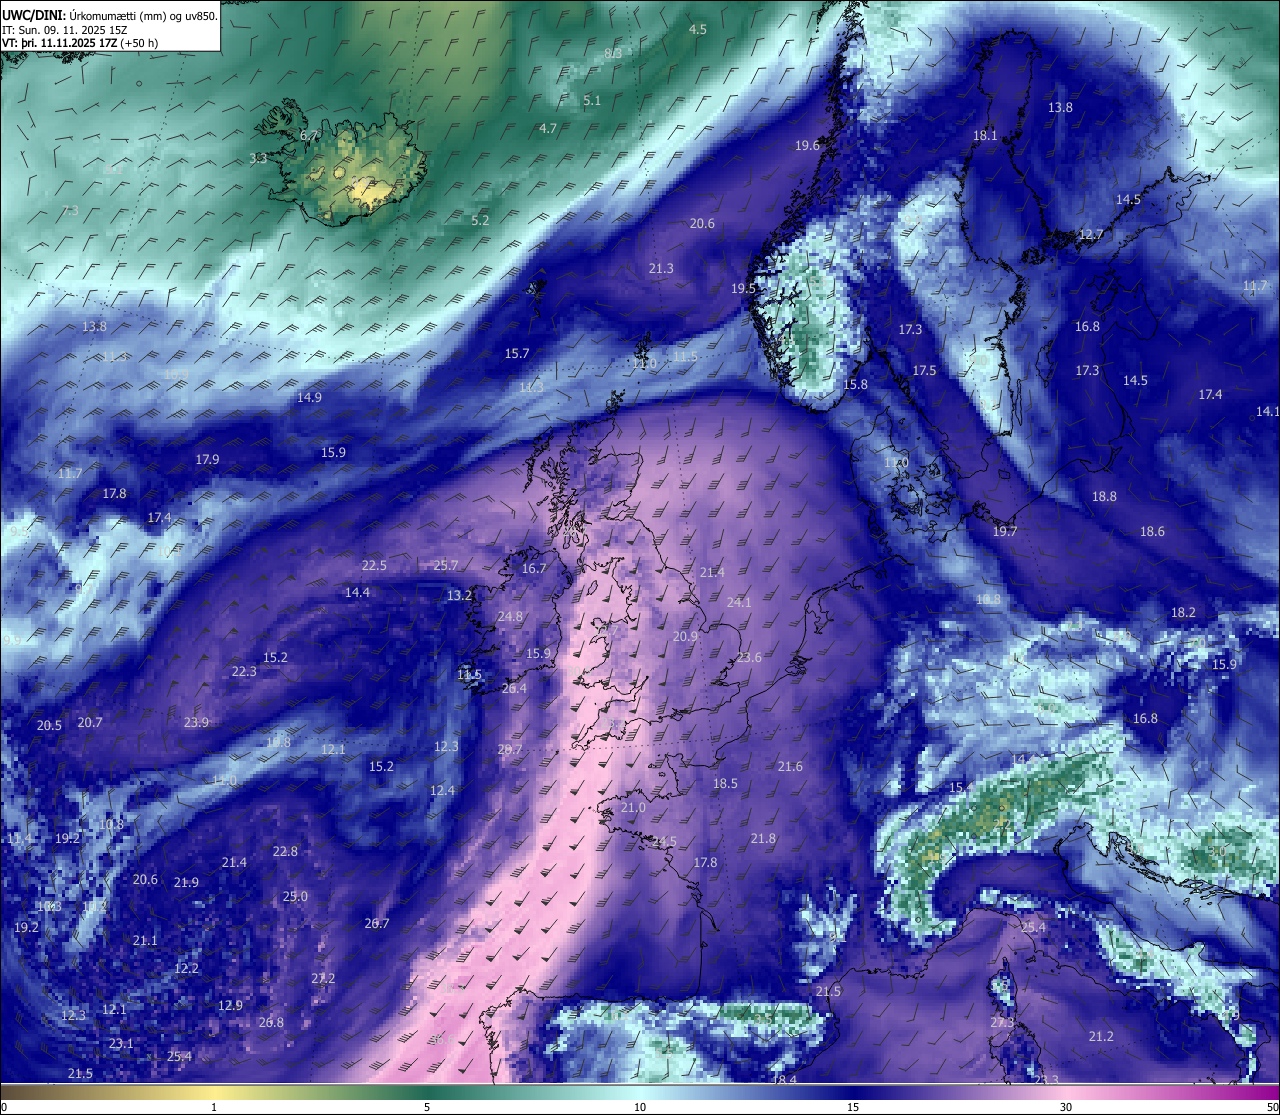Image resolution: width=1280 pixels, height=1115 pixels.
Task: Click the 25.0 value in the Atlantic
Action: tap(295, 897)
